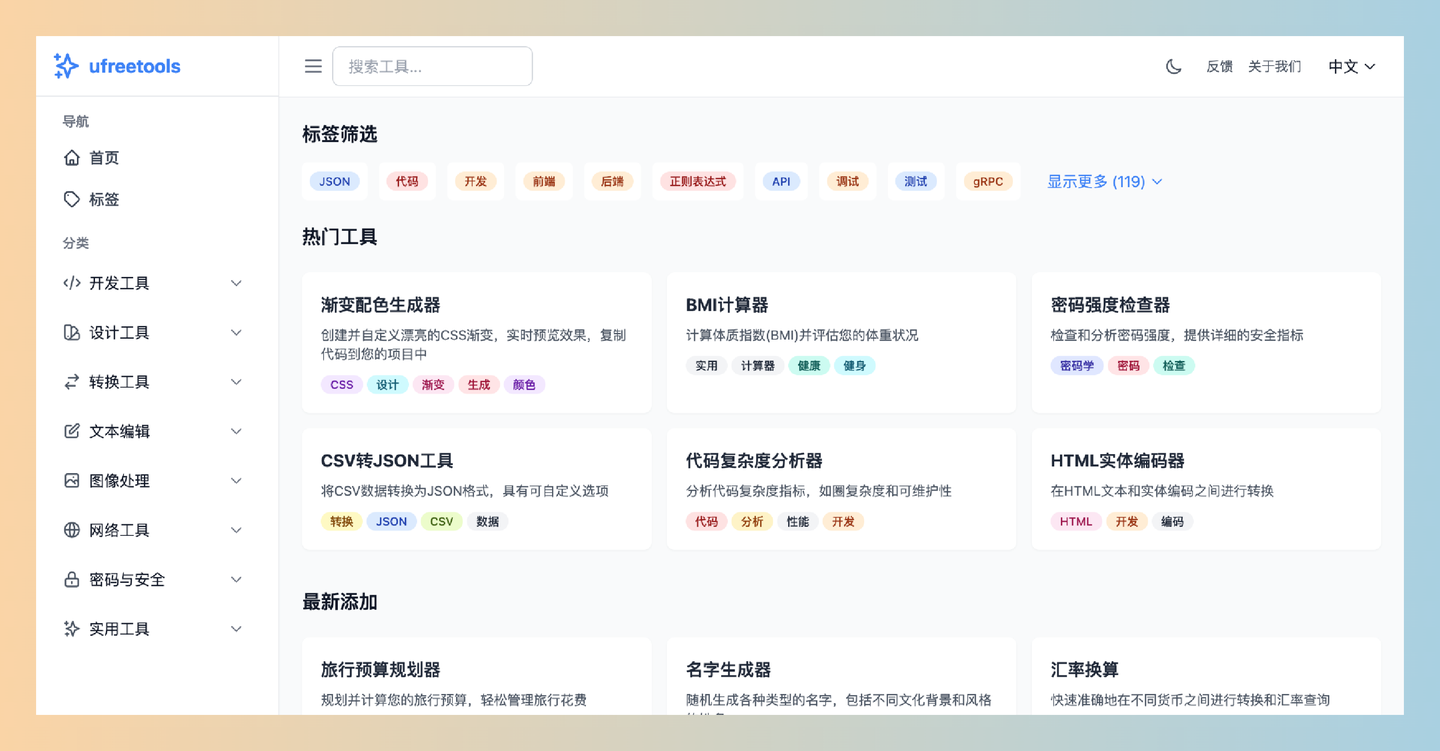Open the 中文 language dropdown
This screenshot has height=751, width=1440.
point(1351,66)
